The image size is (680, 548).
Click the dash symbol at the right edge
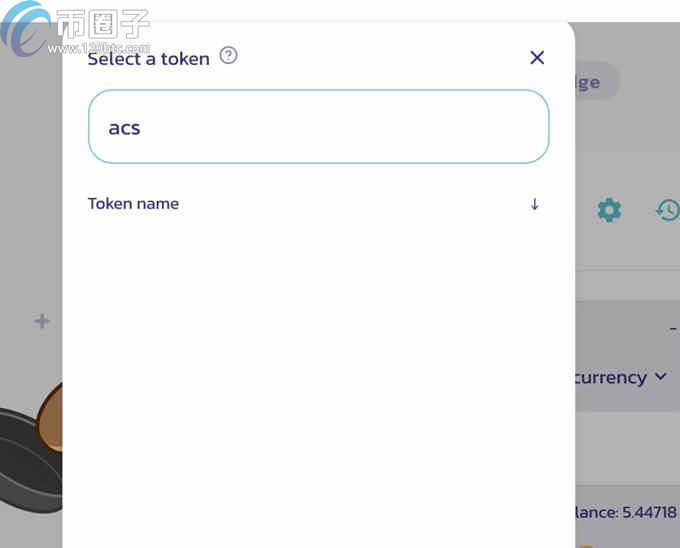coord(673,328)
